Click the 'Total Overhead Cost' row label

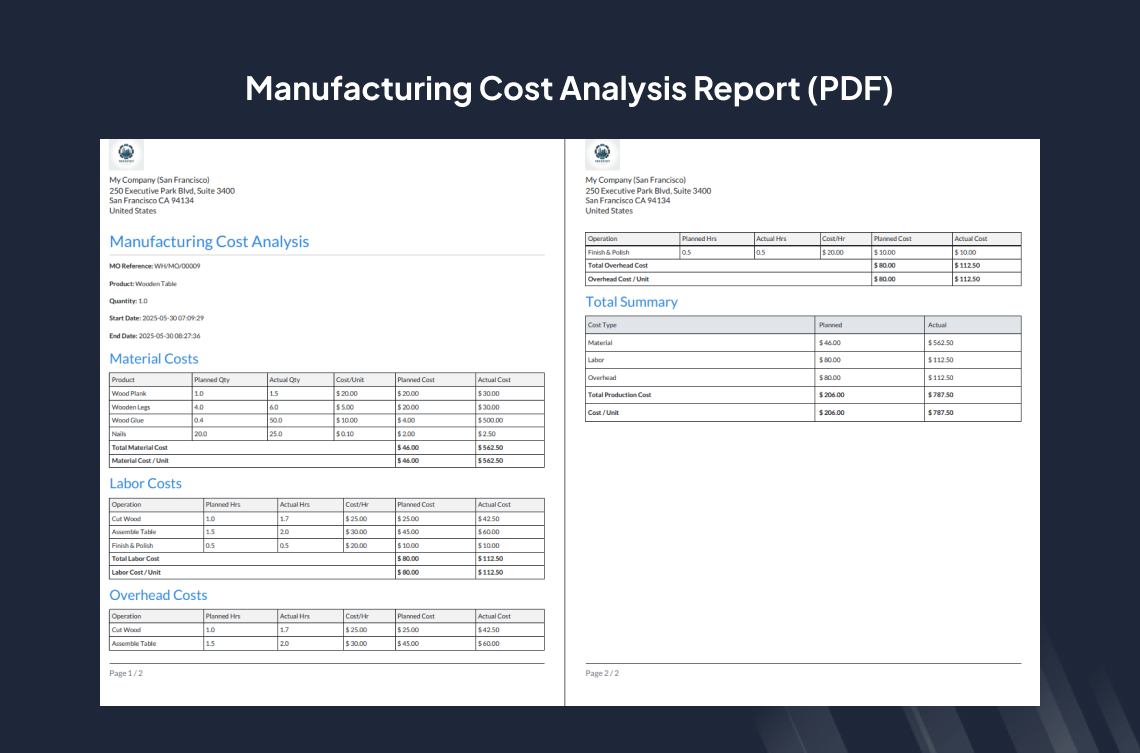617,266
